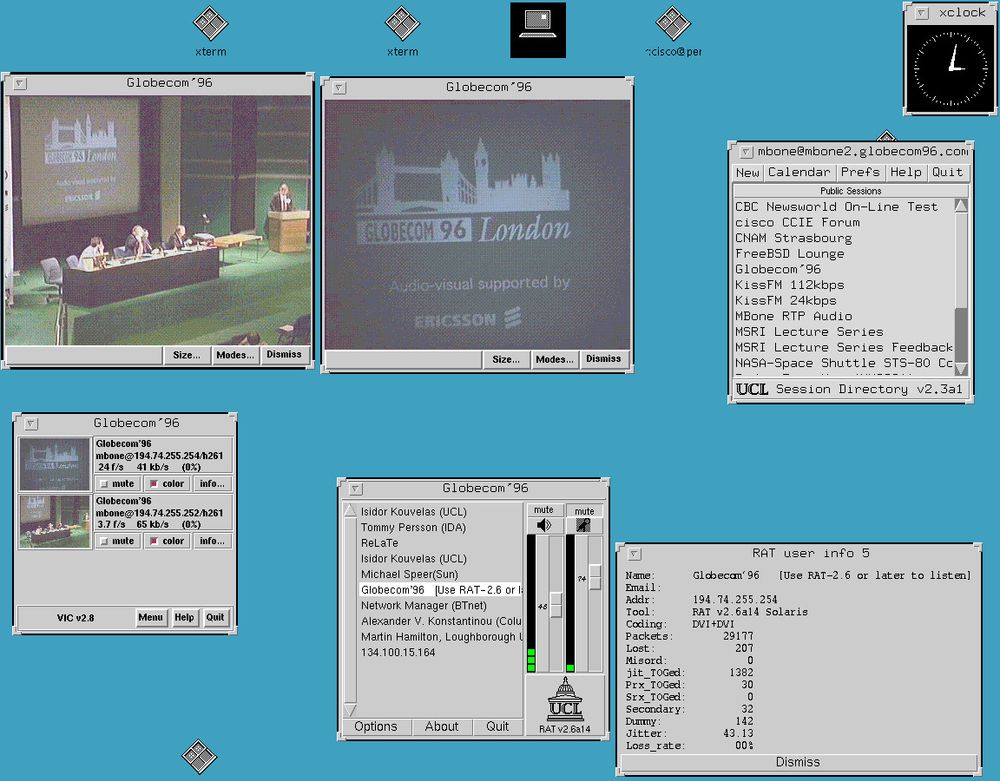Adjust speaker volume slider at 46
This screenshot has height=781, width=1000.
(556, 604)
